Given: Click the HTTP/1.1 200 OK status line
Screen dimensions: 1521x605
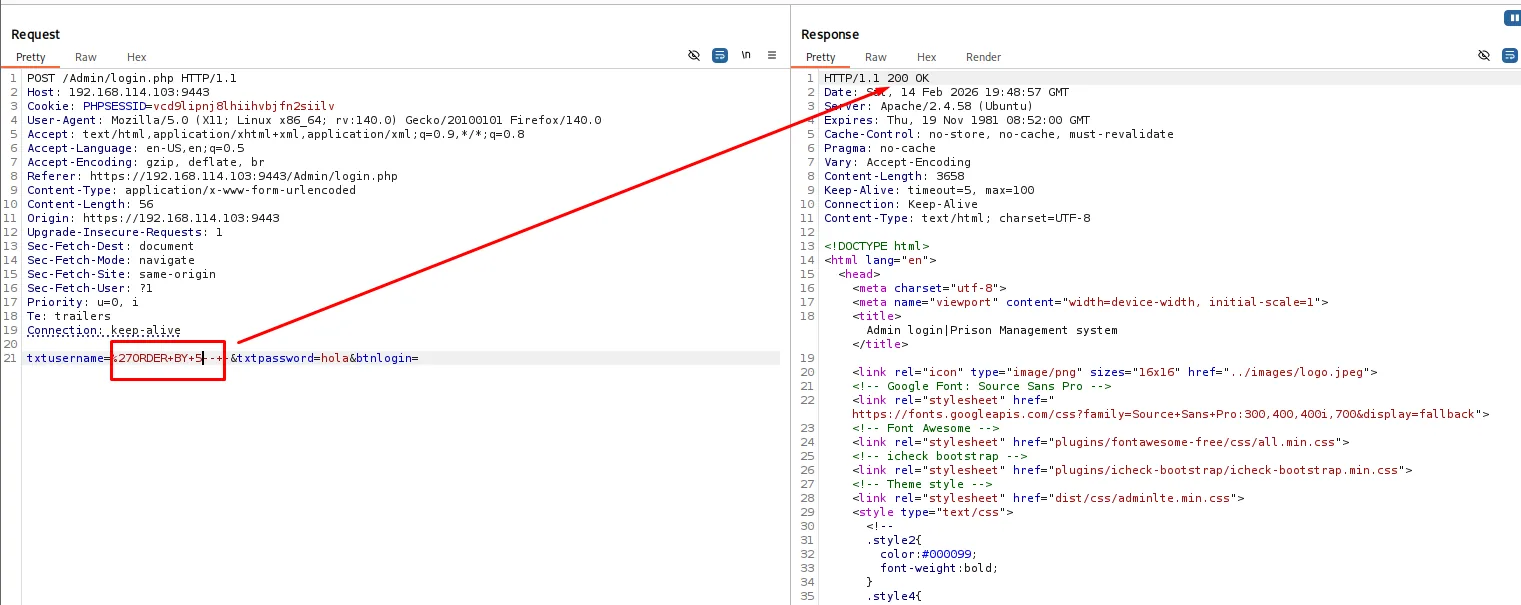Looking at the screenshot, I should tap(876, 78).
